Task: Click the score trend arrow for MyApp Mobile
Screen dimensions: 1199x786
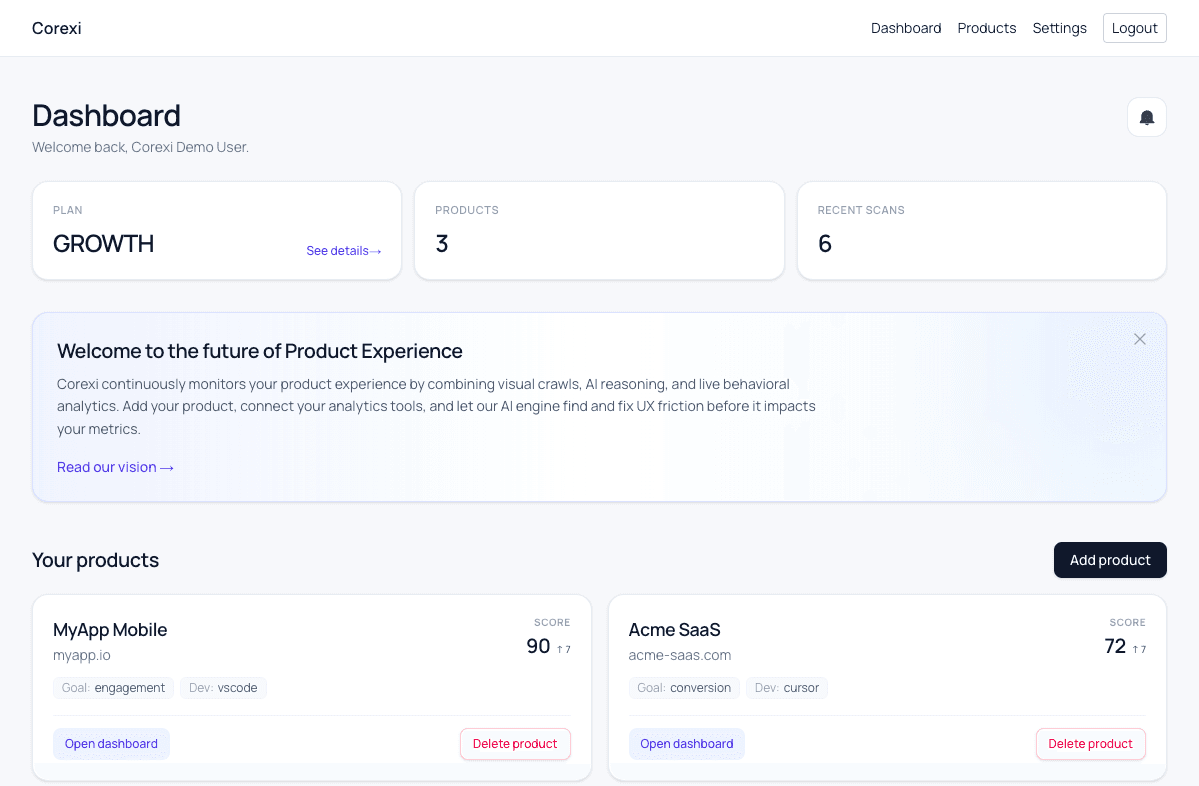Action: [x=563, y=648]
